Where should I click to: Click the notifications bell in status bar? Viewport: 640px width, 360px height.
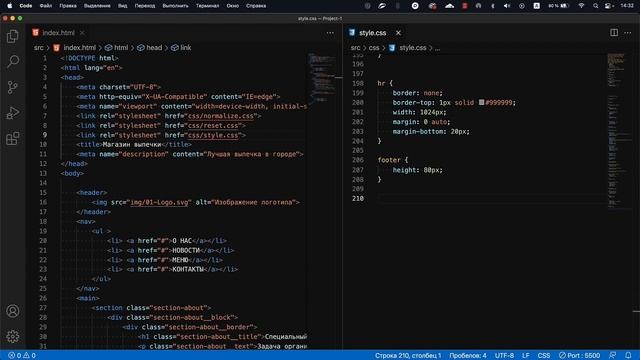(628, 356)
